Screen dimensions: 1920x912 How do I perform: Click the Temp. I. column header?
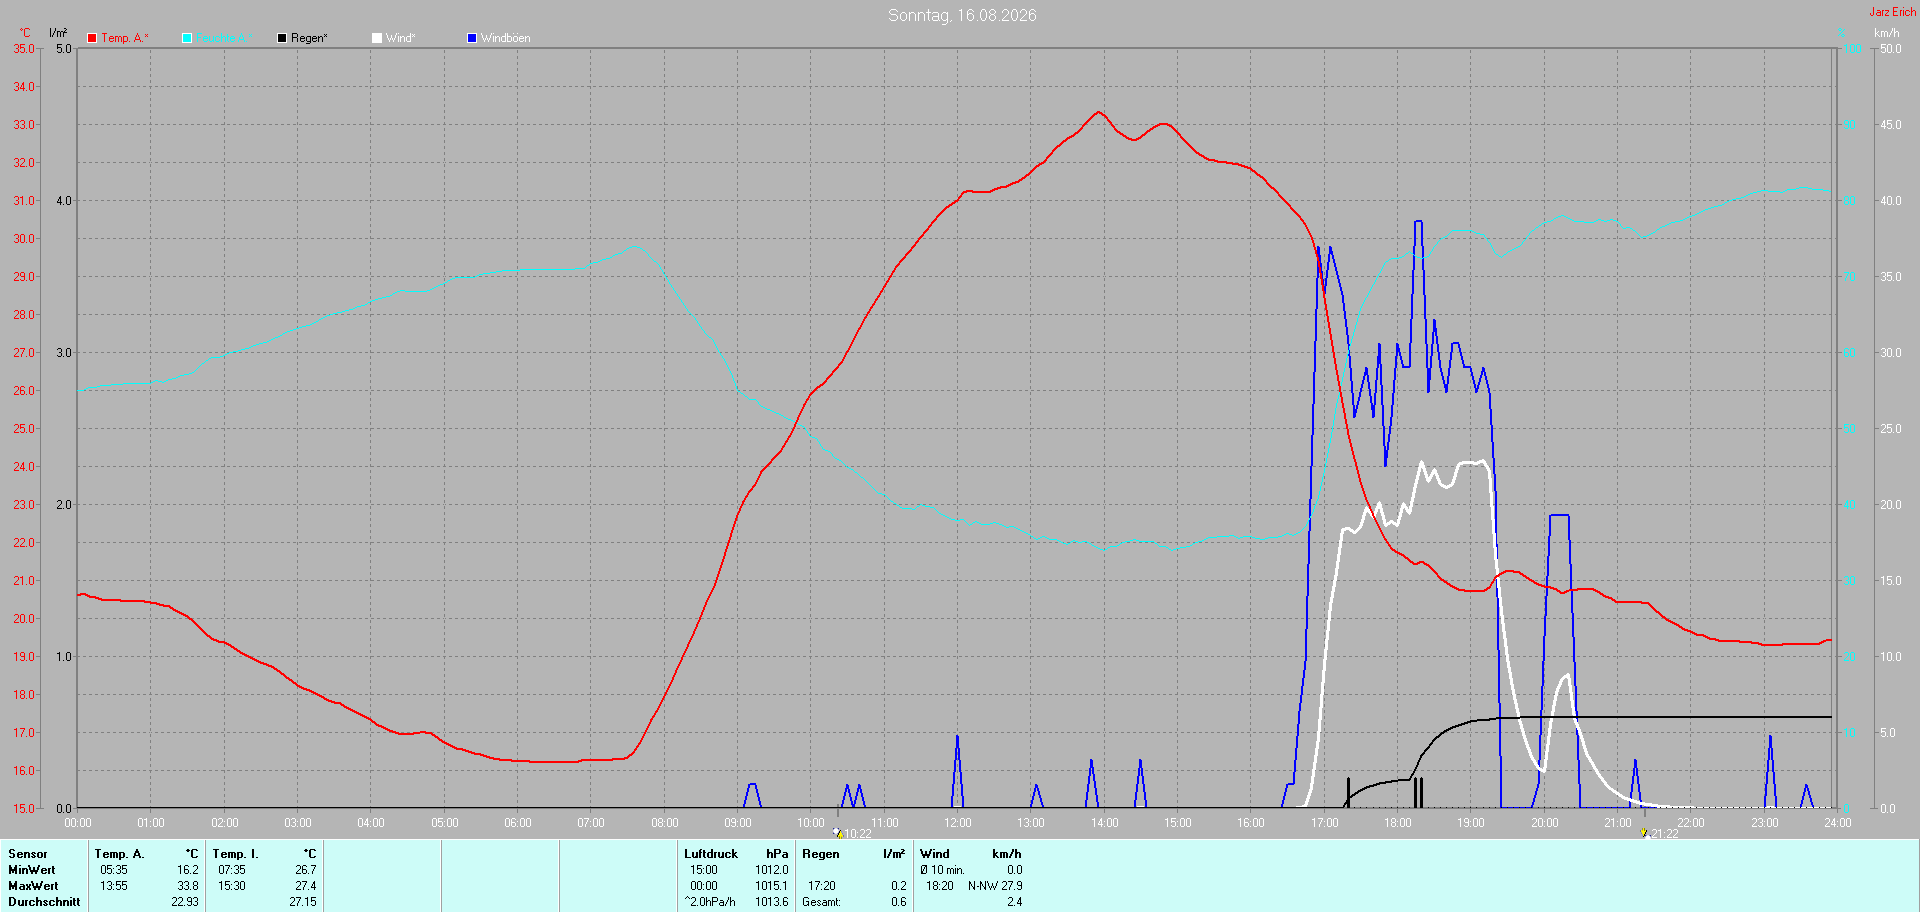tap(235, 854)
